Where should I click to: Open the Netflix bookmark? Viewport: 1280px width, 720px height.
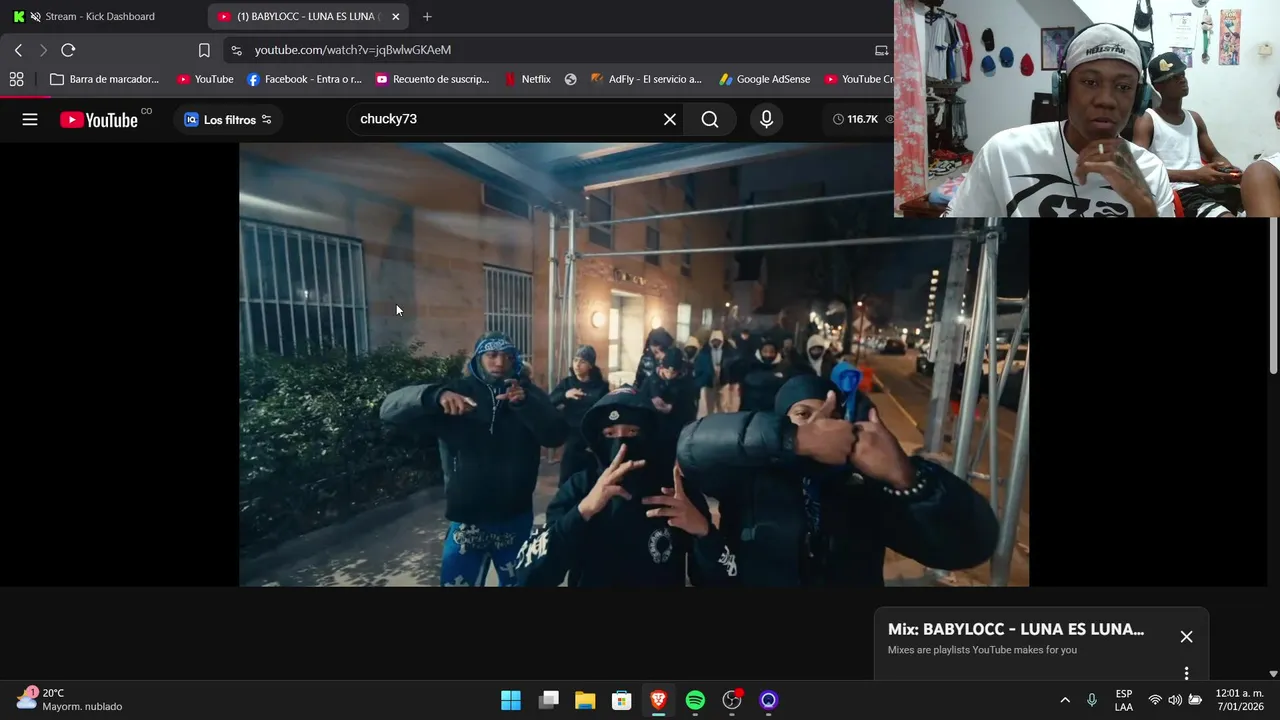[x=527, y=79]
